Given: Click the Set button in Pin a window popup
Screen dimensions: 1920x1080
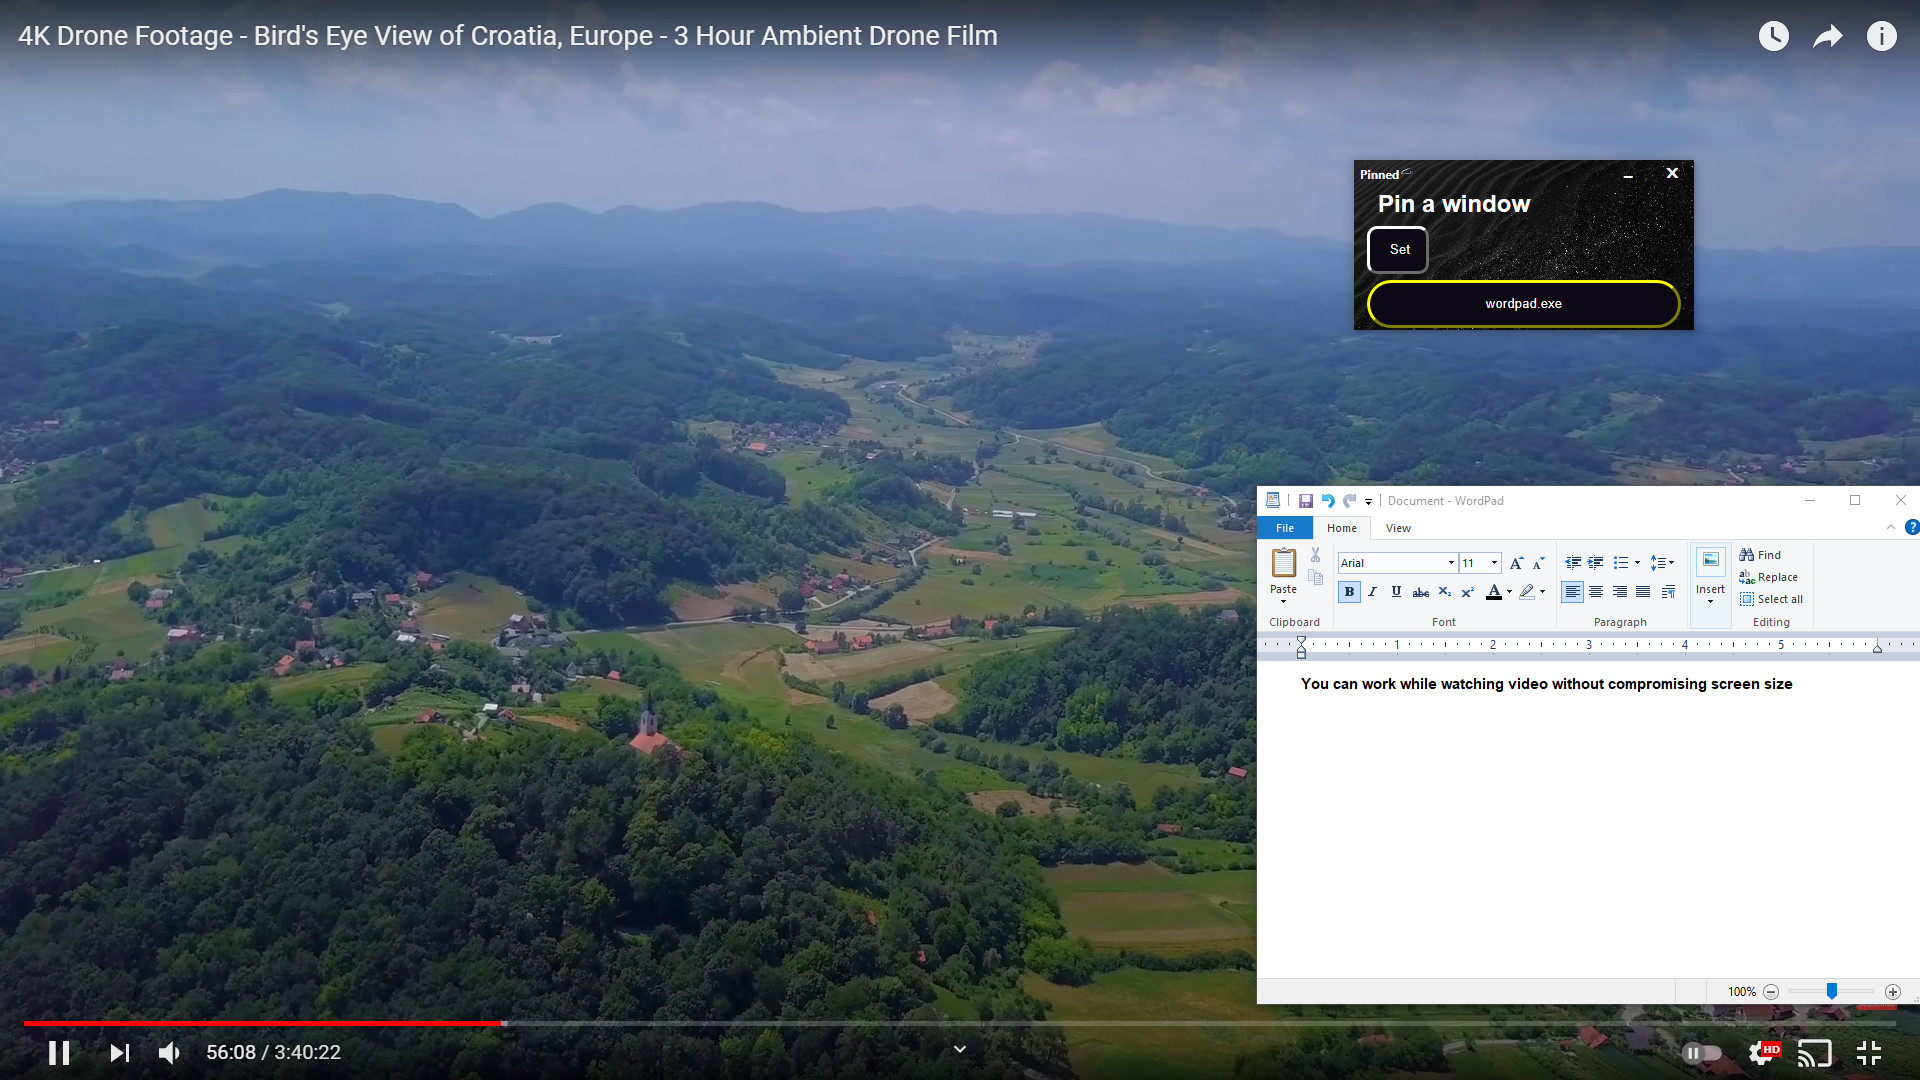Looking at the screenshot, I should point(1398,250).
